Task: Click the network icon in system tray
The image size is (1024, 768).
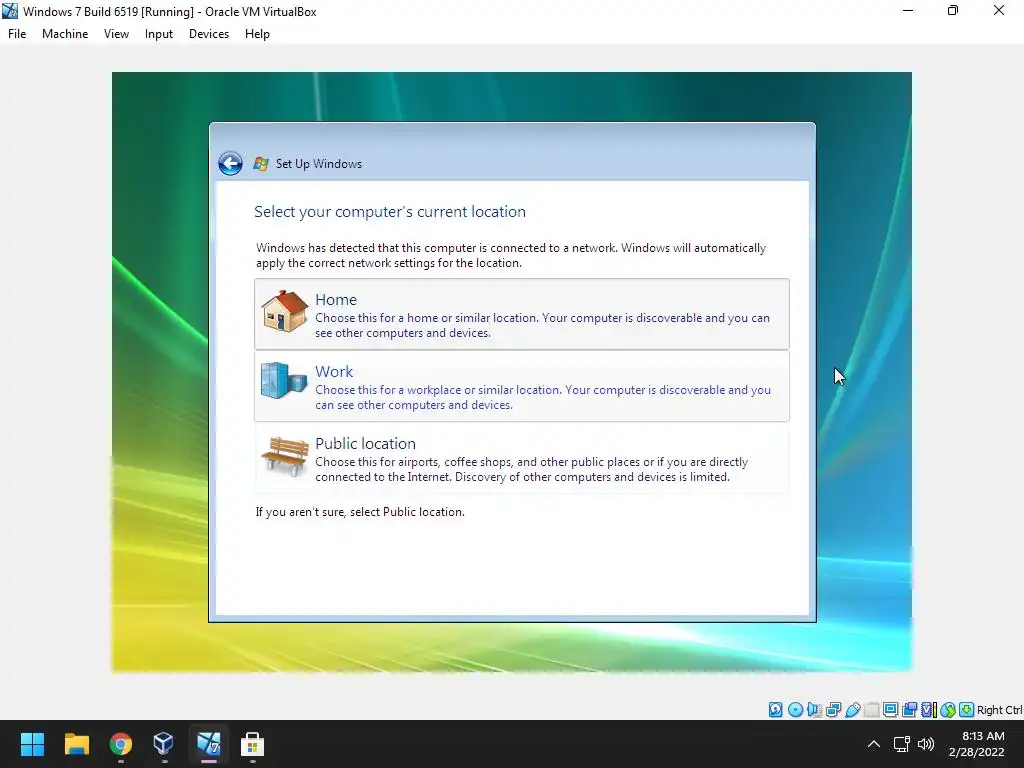Action: [x=901, y=744]
